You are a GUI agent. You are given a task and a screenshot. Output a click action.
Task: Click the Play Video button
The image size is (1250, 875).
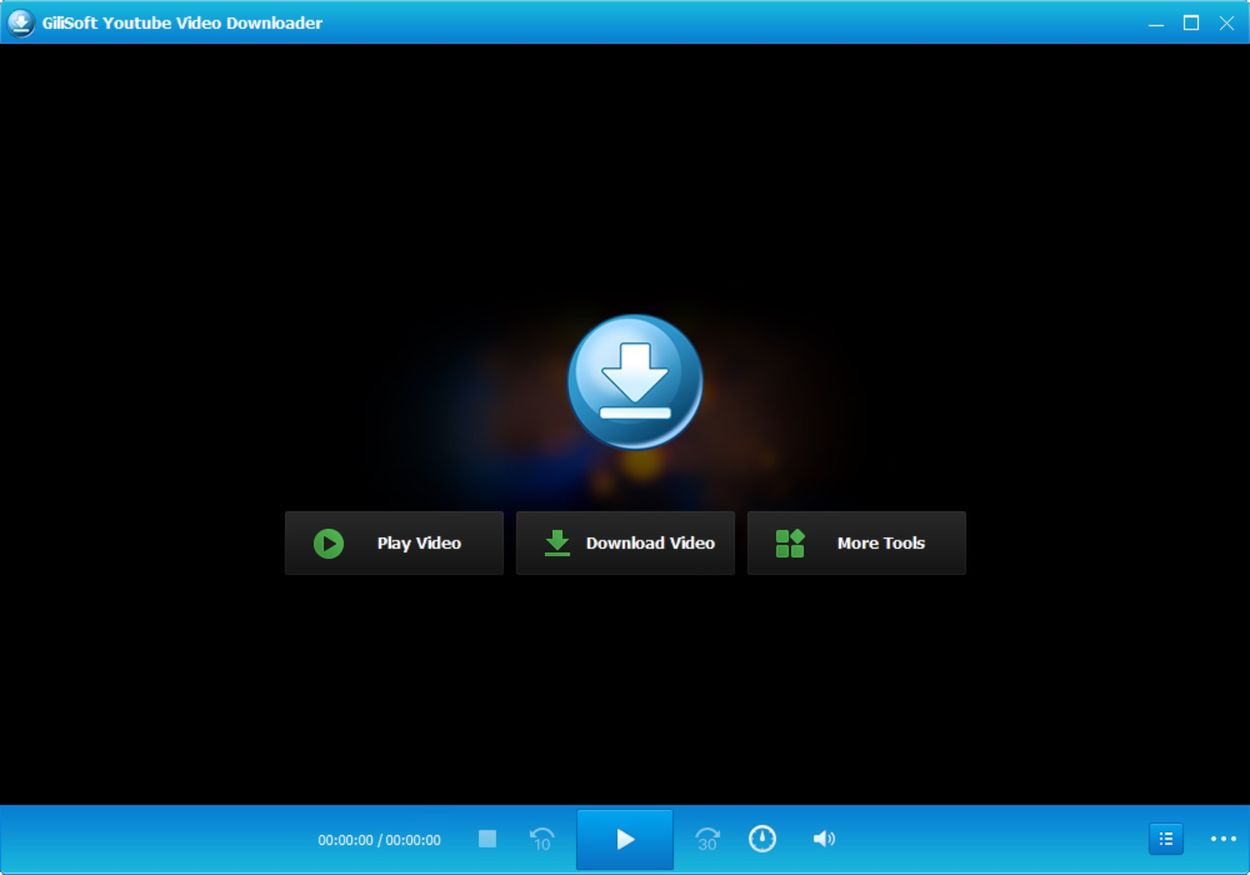tap(394, 543)
